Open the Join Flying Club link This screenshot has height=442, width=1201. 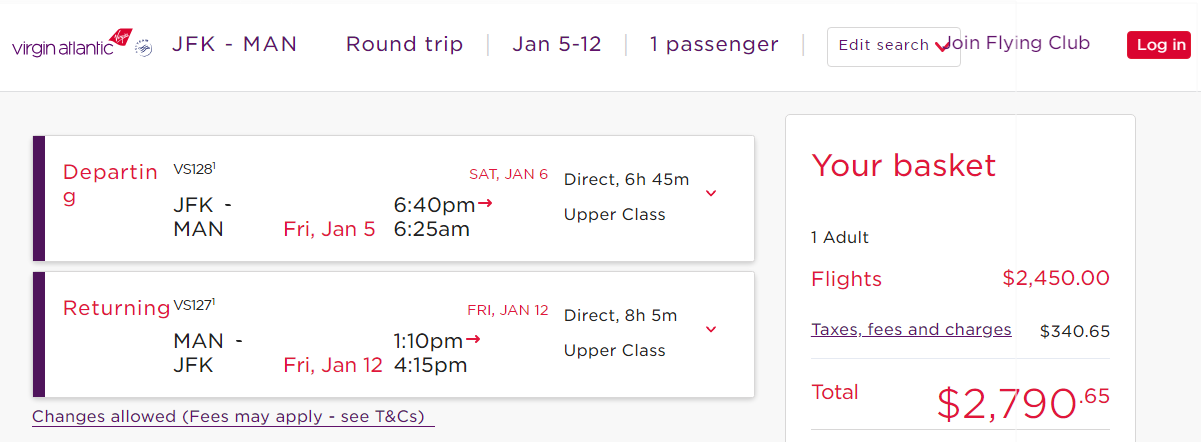(1017, 43)
